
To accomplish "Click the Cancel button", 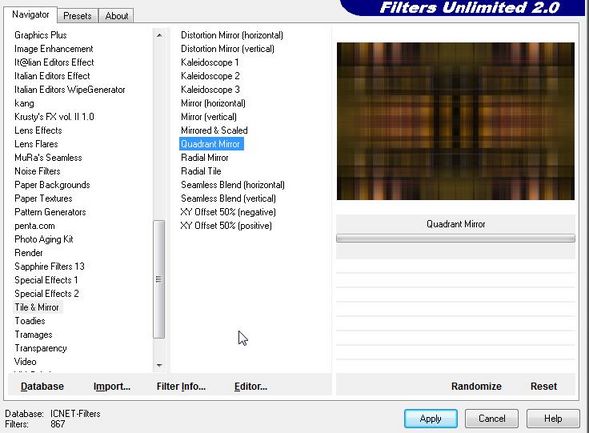I will [x=492, y=418].
